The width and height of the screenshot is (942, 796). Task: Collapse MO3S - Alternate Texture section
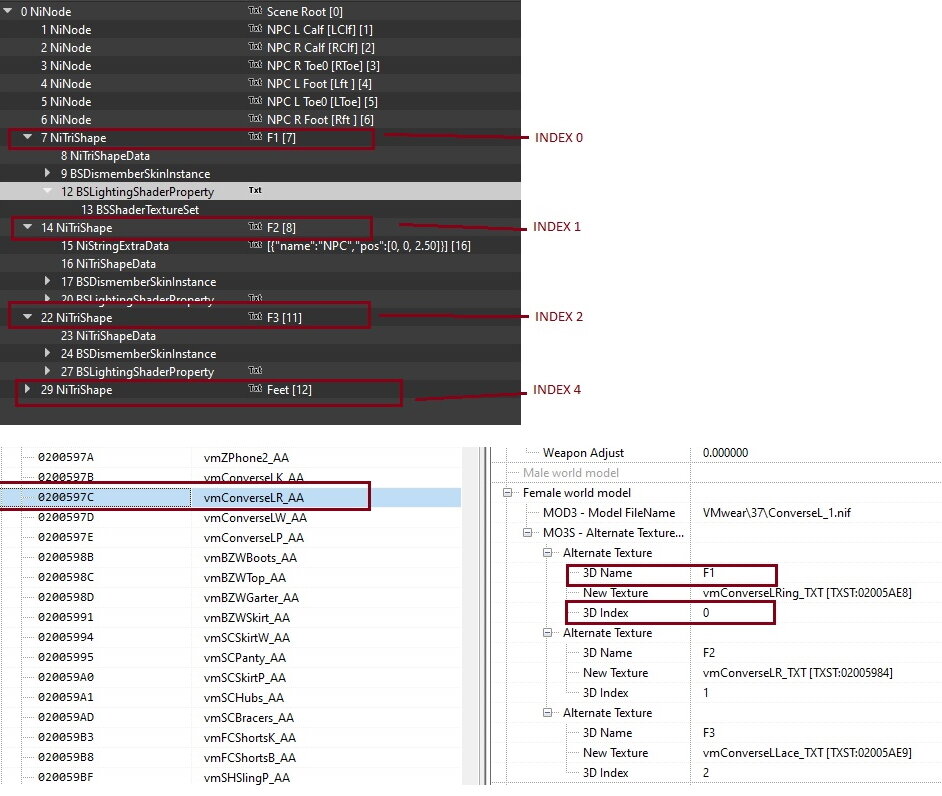click(x=527, y=532)
